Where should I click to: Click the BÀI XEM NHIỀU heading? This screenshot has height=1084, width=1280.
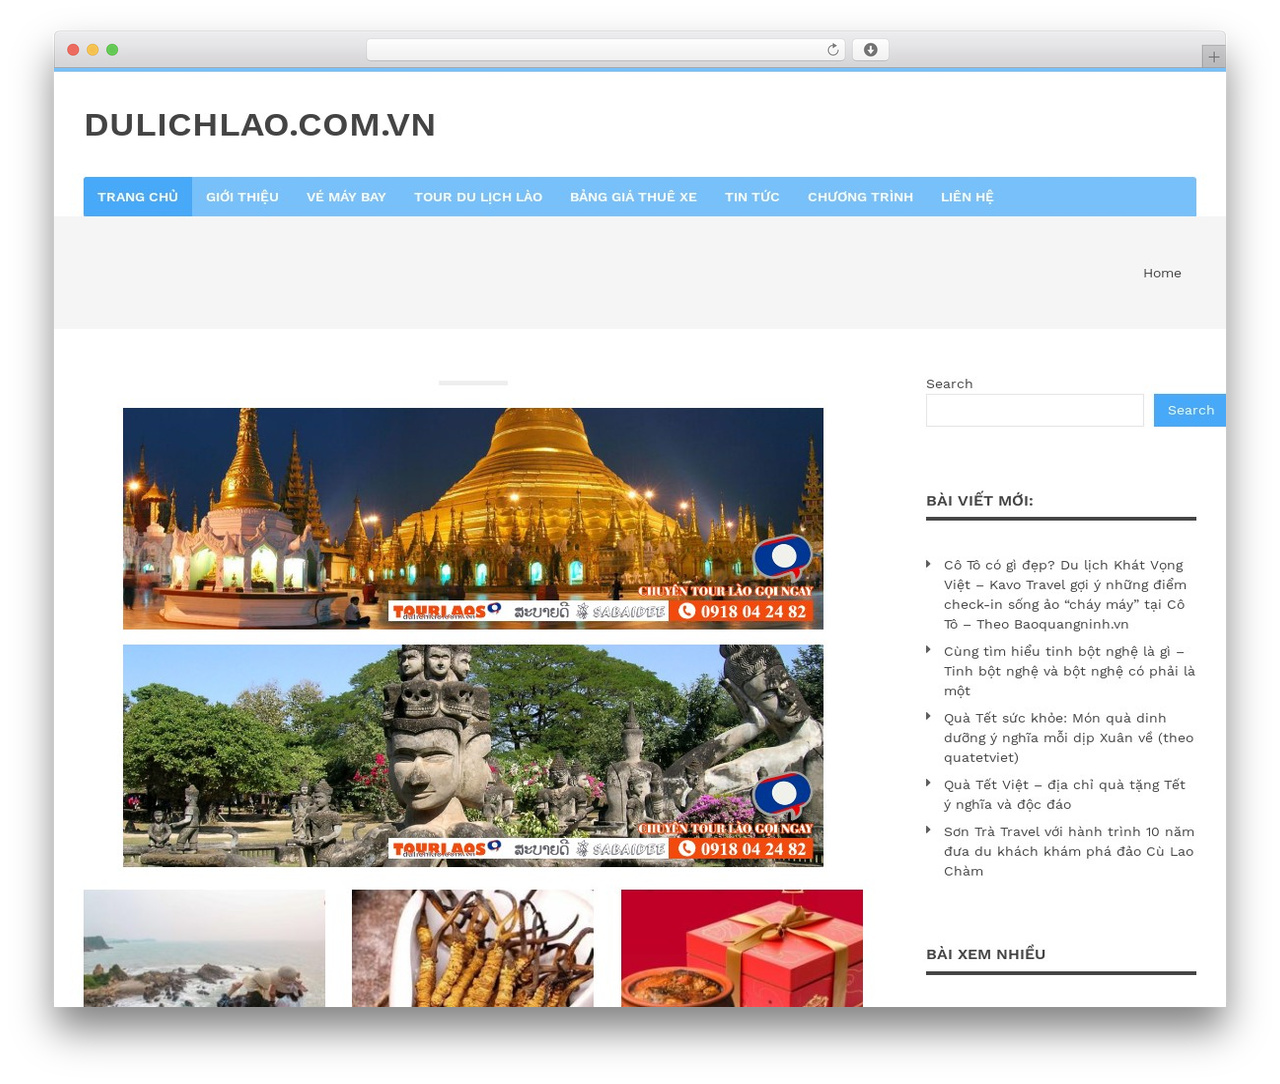(985, 954)
